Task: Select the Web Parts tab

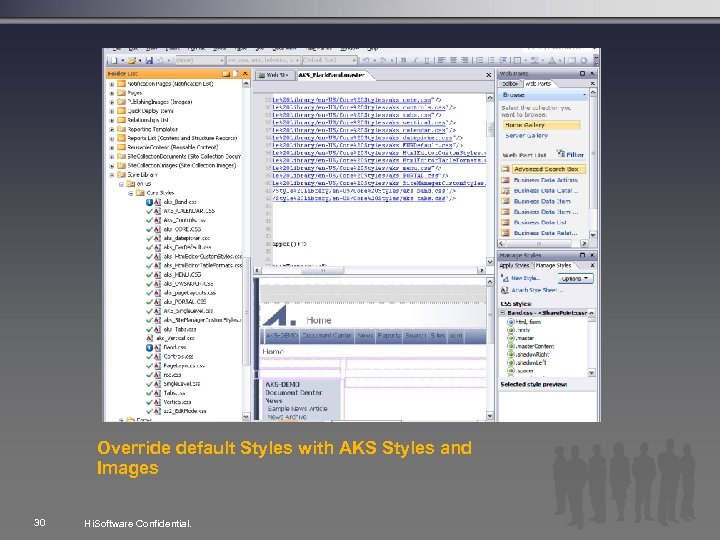Action: point(538,84)
